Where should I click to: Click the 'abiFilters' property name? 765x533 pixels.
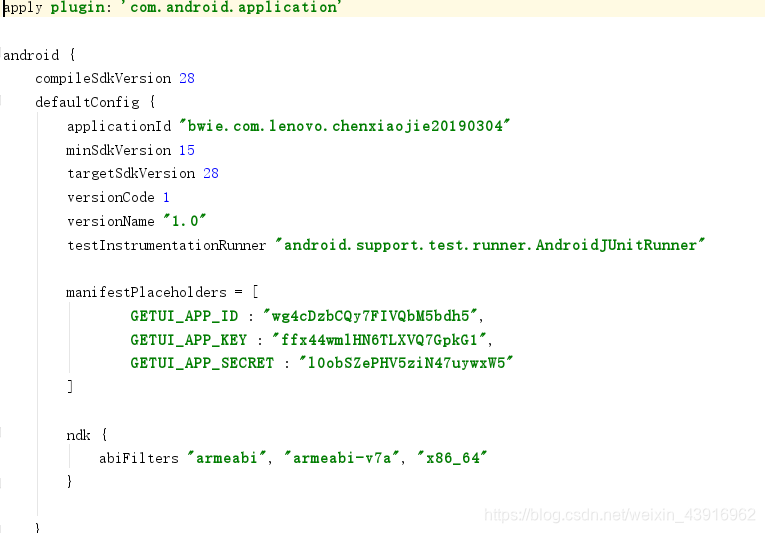pyautogui.click(x=139, y=458)
